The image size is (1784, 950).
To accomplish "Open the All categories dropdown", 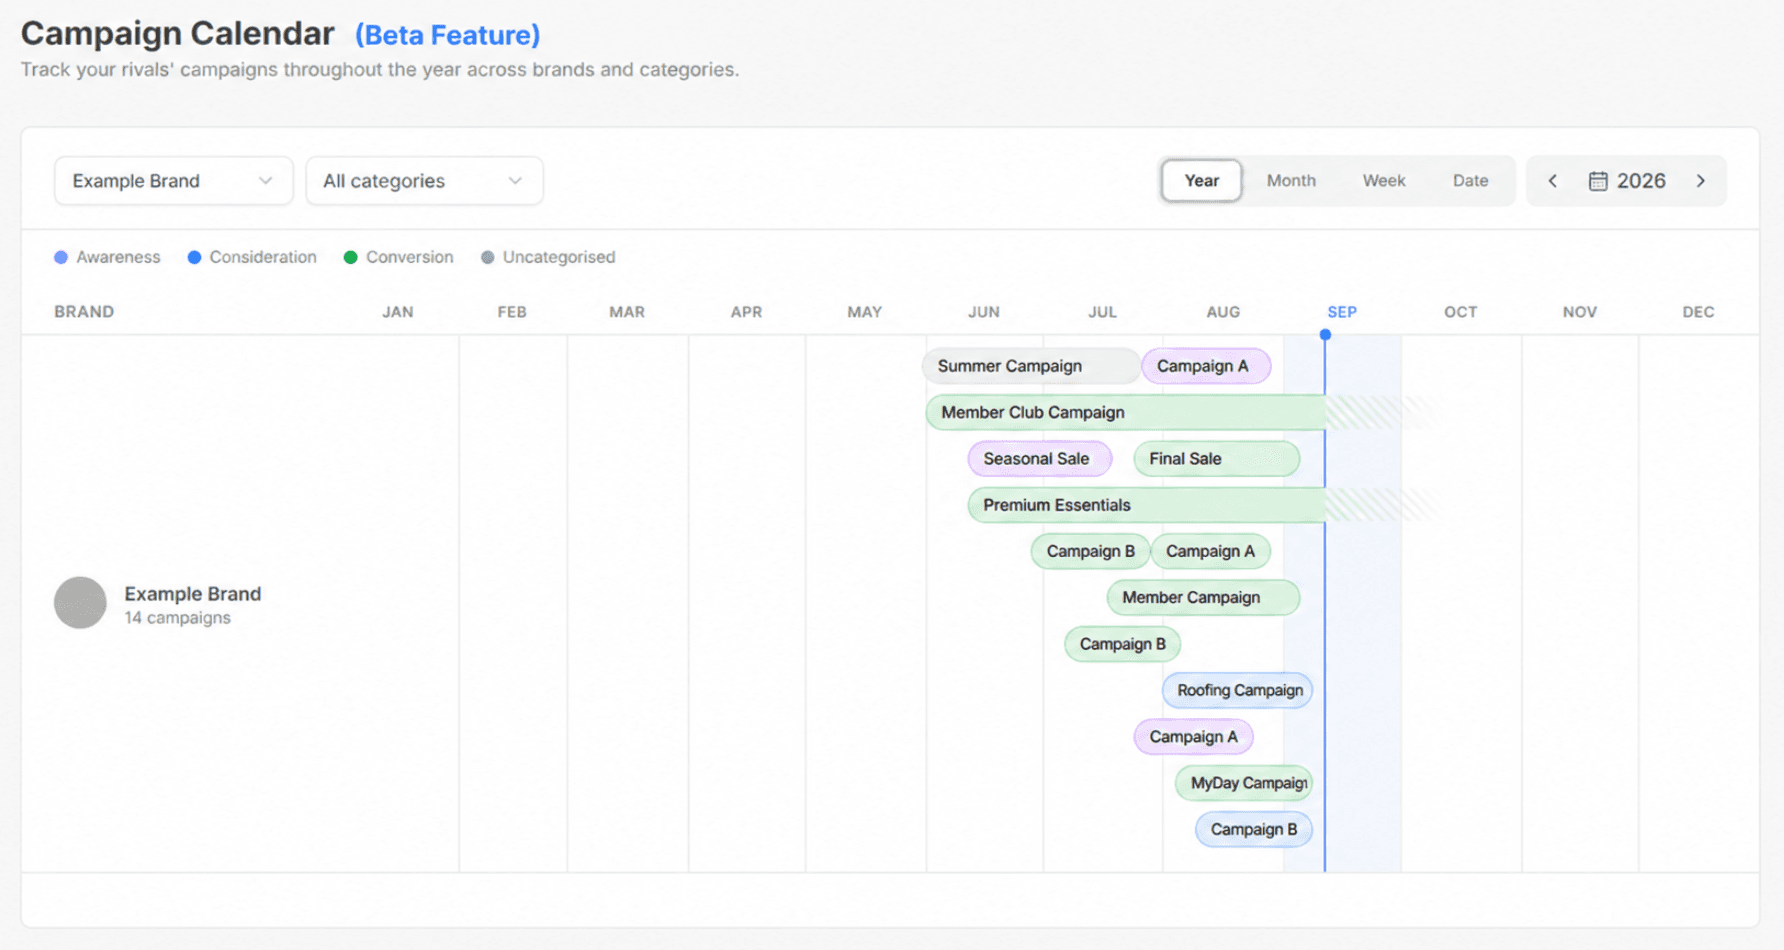I will 424,181.
